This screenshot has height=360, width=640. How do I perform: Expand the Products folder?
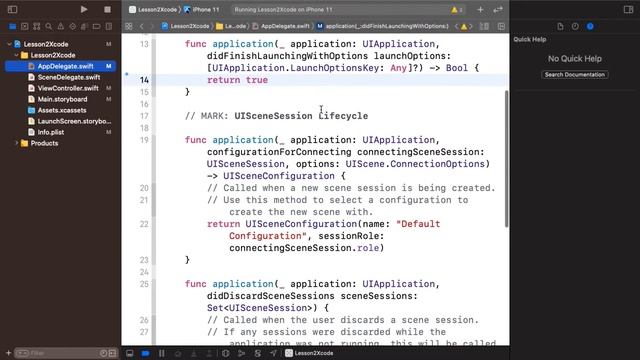pos(16,143)
